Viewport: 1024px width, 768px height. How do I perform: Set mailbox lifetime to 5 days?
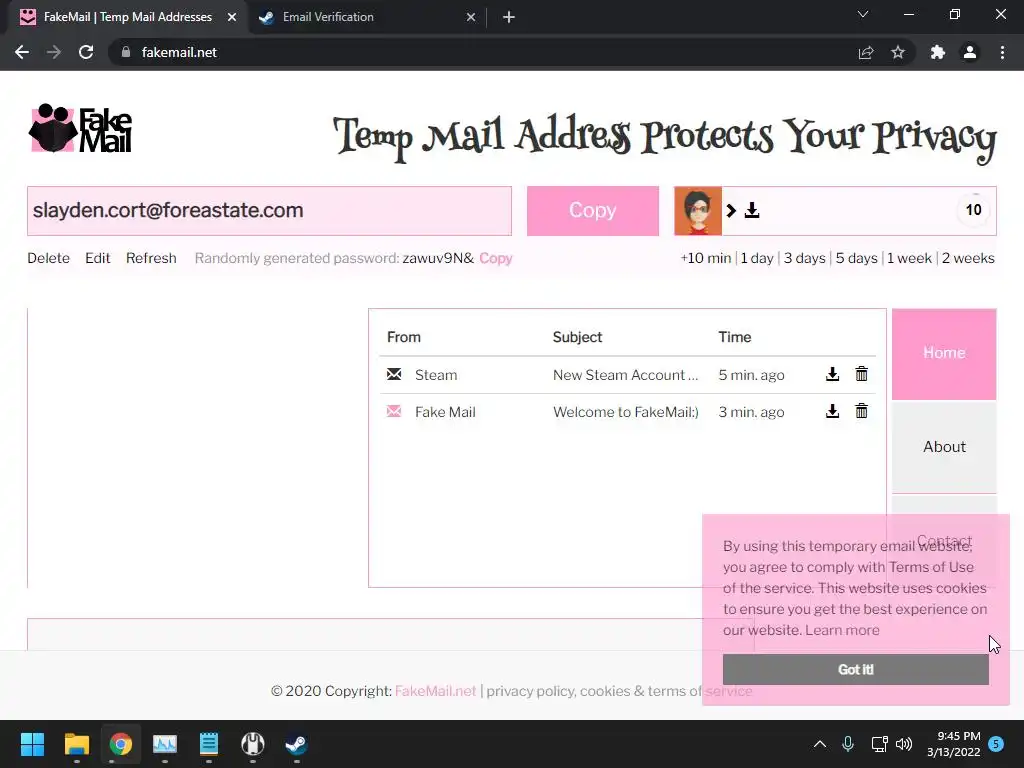pos(856,258)
